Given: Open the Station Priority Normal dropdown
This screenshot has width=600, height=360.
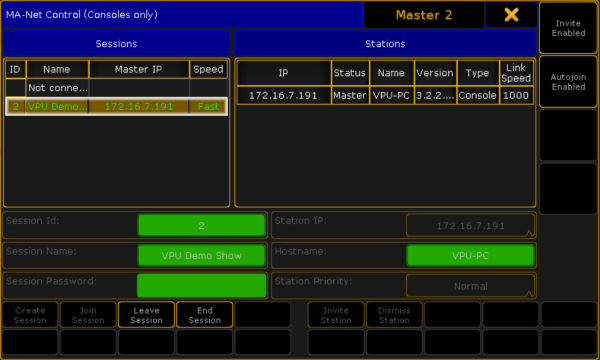Looking at the screenshot, I should 470,286.
